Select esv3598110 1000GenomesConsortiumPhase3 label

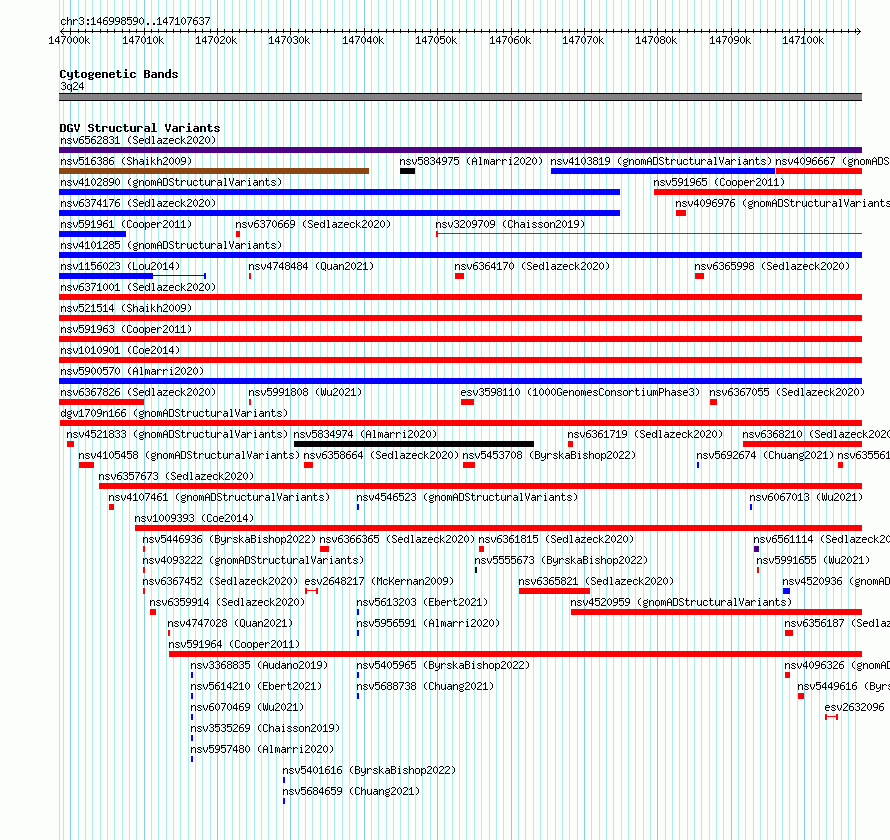pos(580,392)
